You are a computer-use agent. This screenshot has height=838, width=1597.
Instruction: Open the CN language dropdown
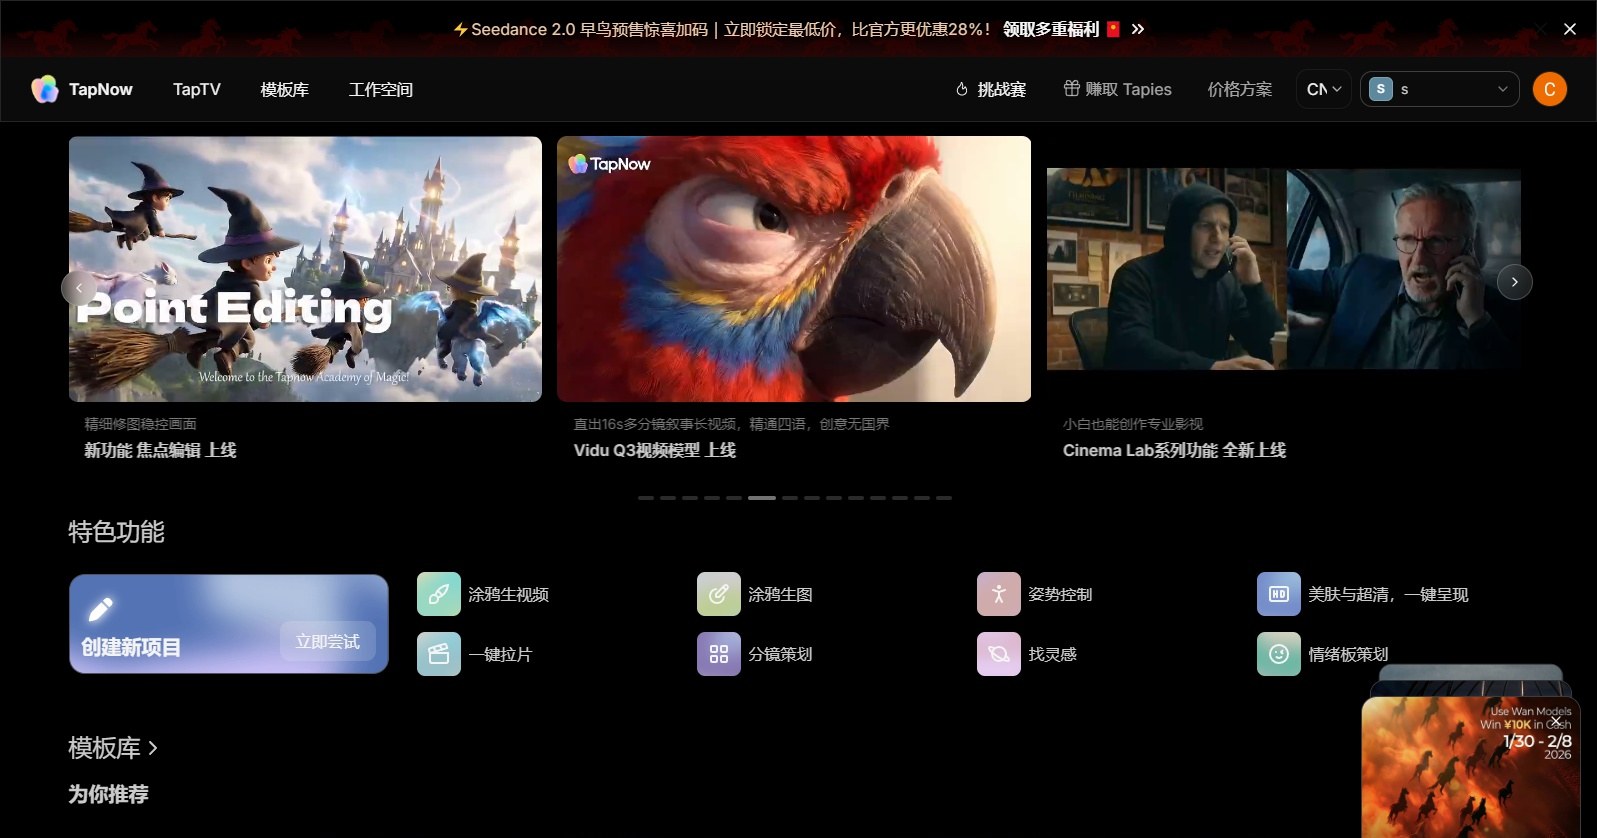point(1324,89)
